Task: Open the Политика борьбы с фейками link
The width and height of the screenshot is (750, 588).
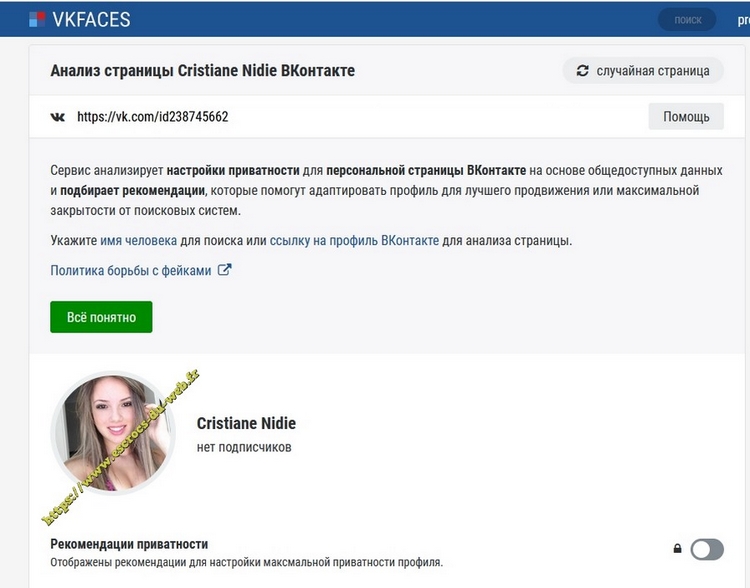Action: (x=131, y=270)
